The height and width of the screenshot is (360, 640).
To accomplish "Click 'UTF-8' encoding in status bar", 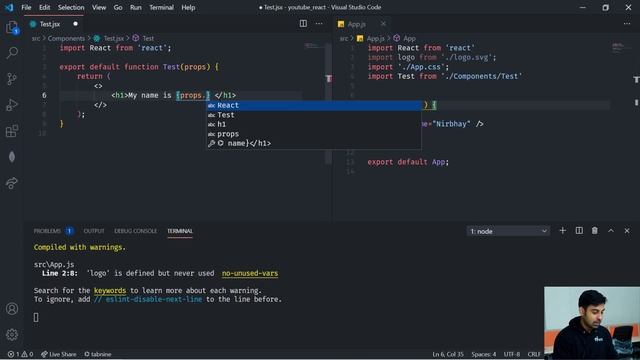I will coord(512,354).
